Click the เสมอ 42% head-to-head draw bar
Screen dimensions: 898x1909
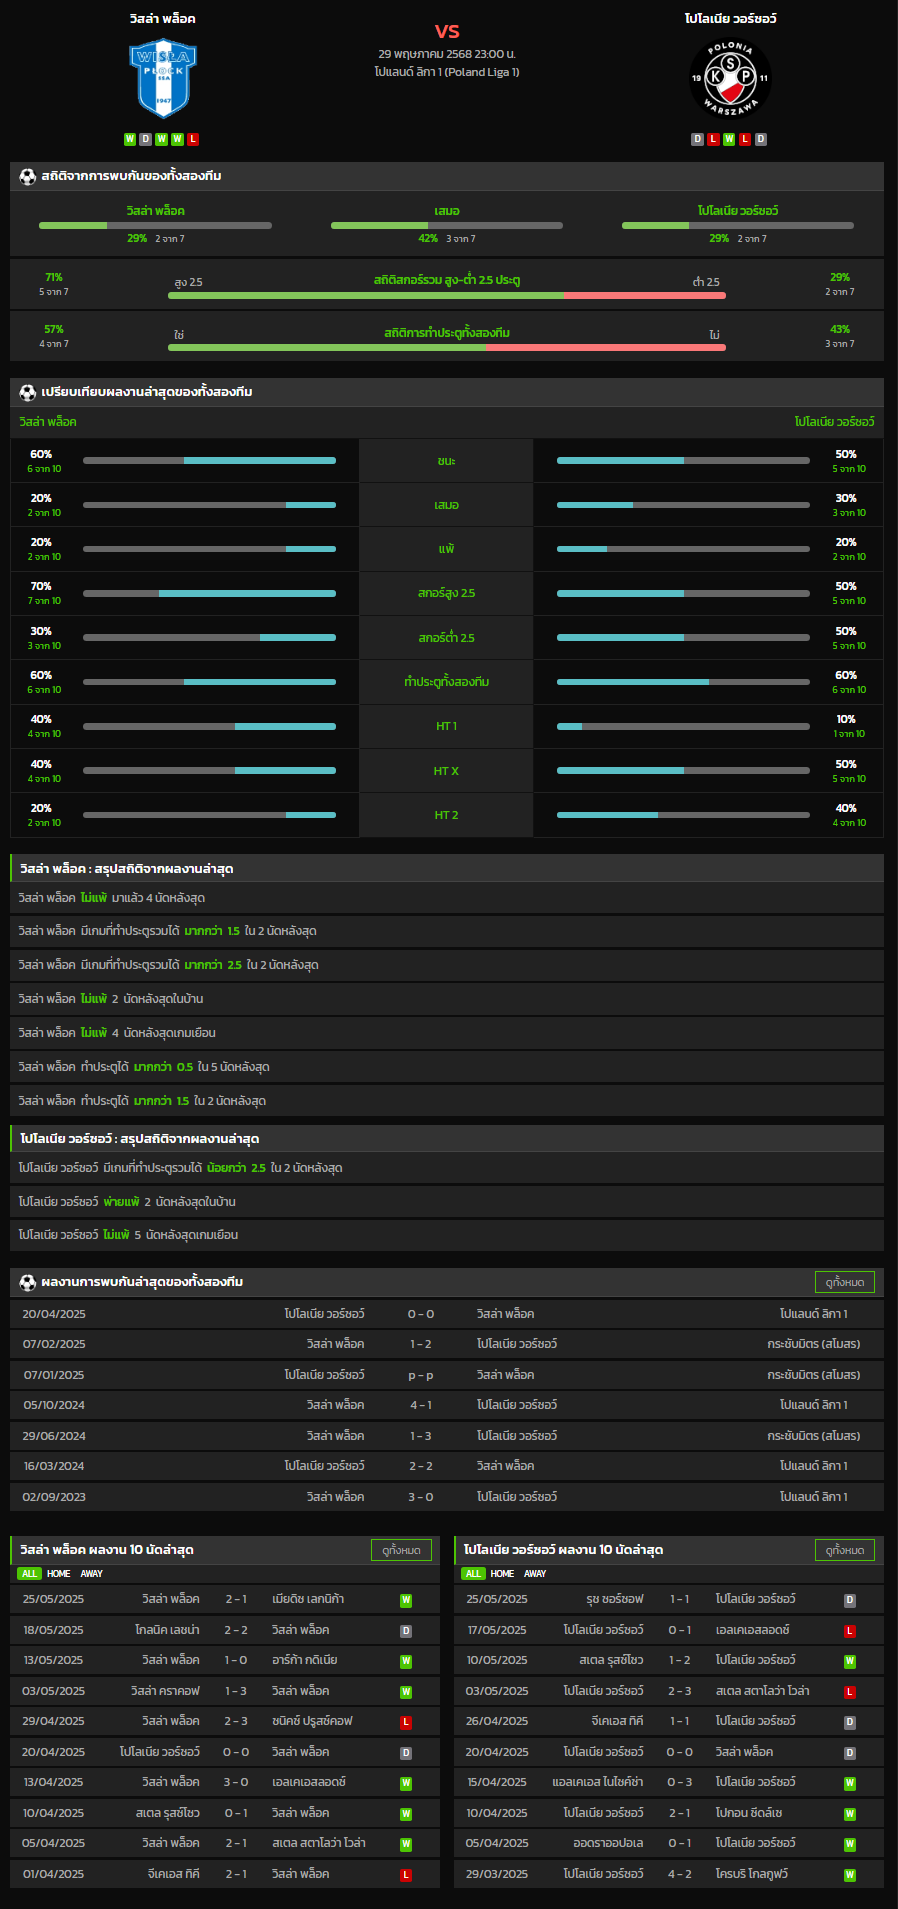[447, 225]
